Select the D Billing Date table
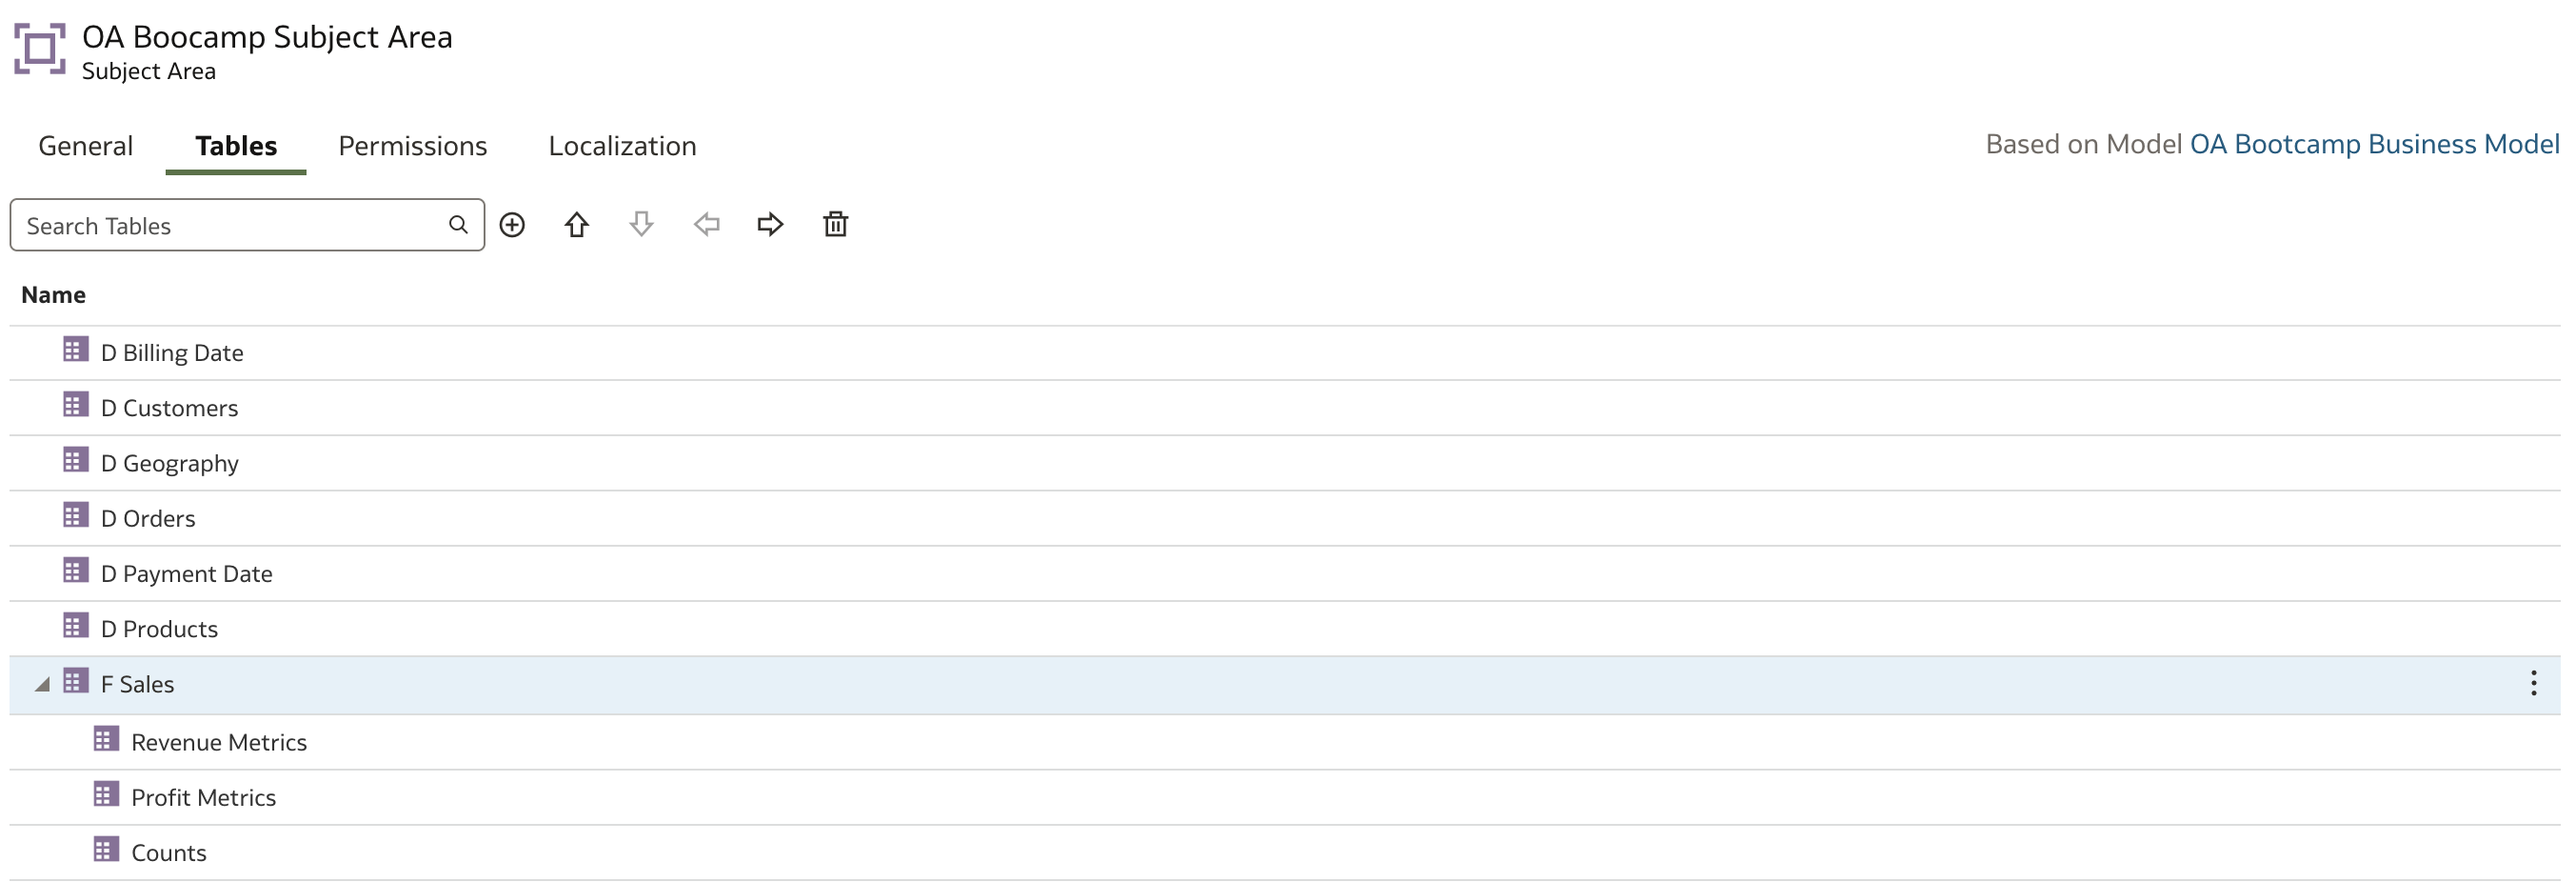The image size is (2576, 882). (x=1285, y=353)
